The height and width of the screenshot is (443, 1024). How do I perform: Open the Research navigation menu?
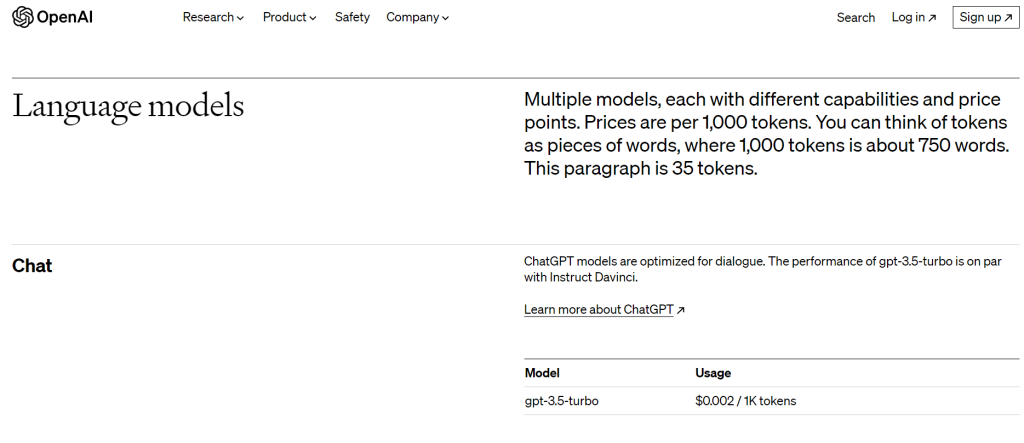coord(207,17)
